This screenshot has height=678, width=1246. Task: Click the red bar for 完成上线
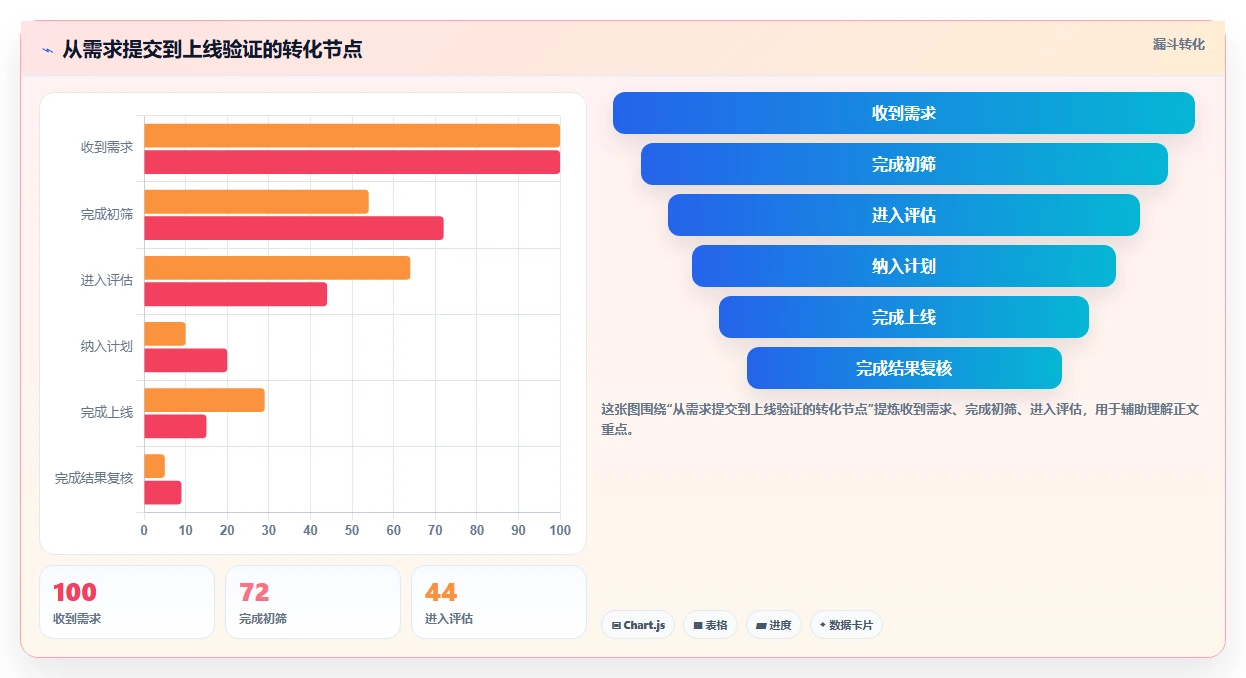pos(175,426)
